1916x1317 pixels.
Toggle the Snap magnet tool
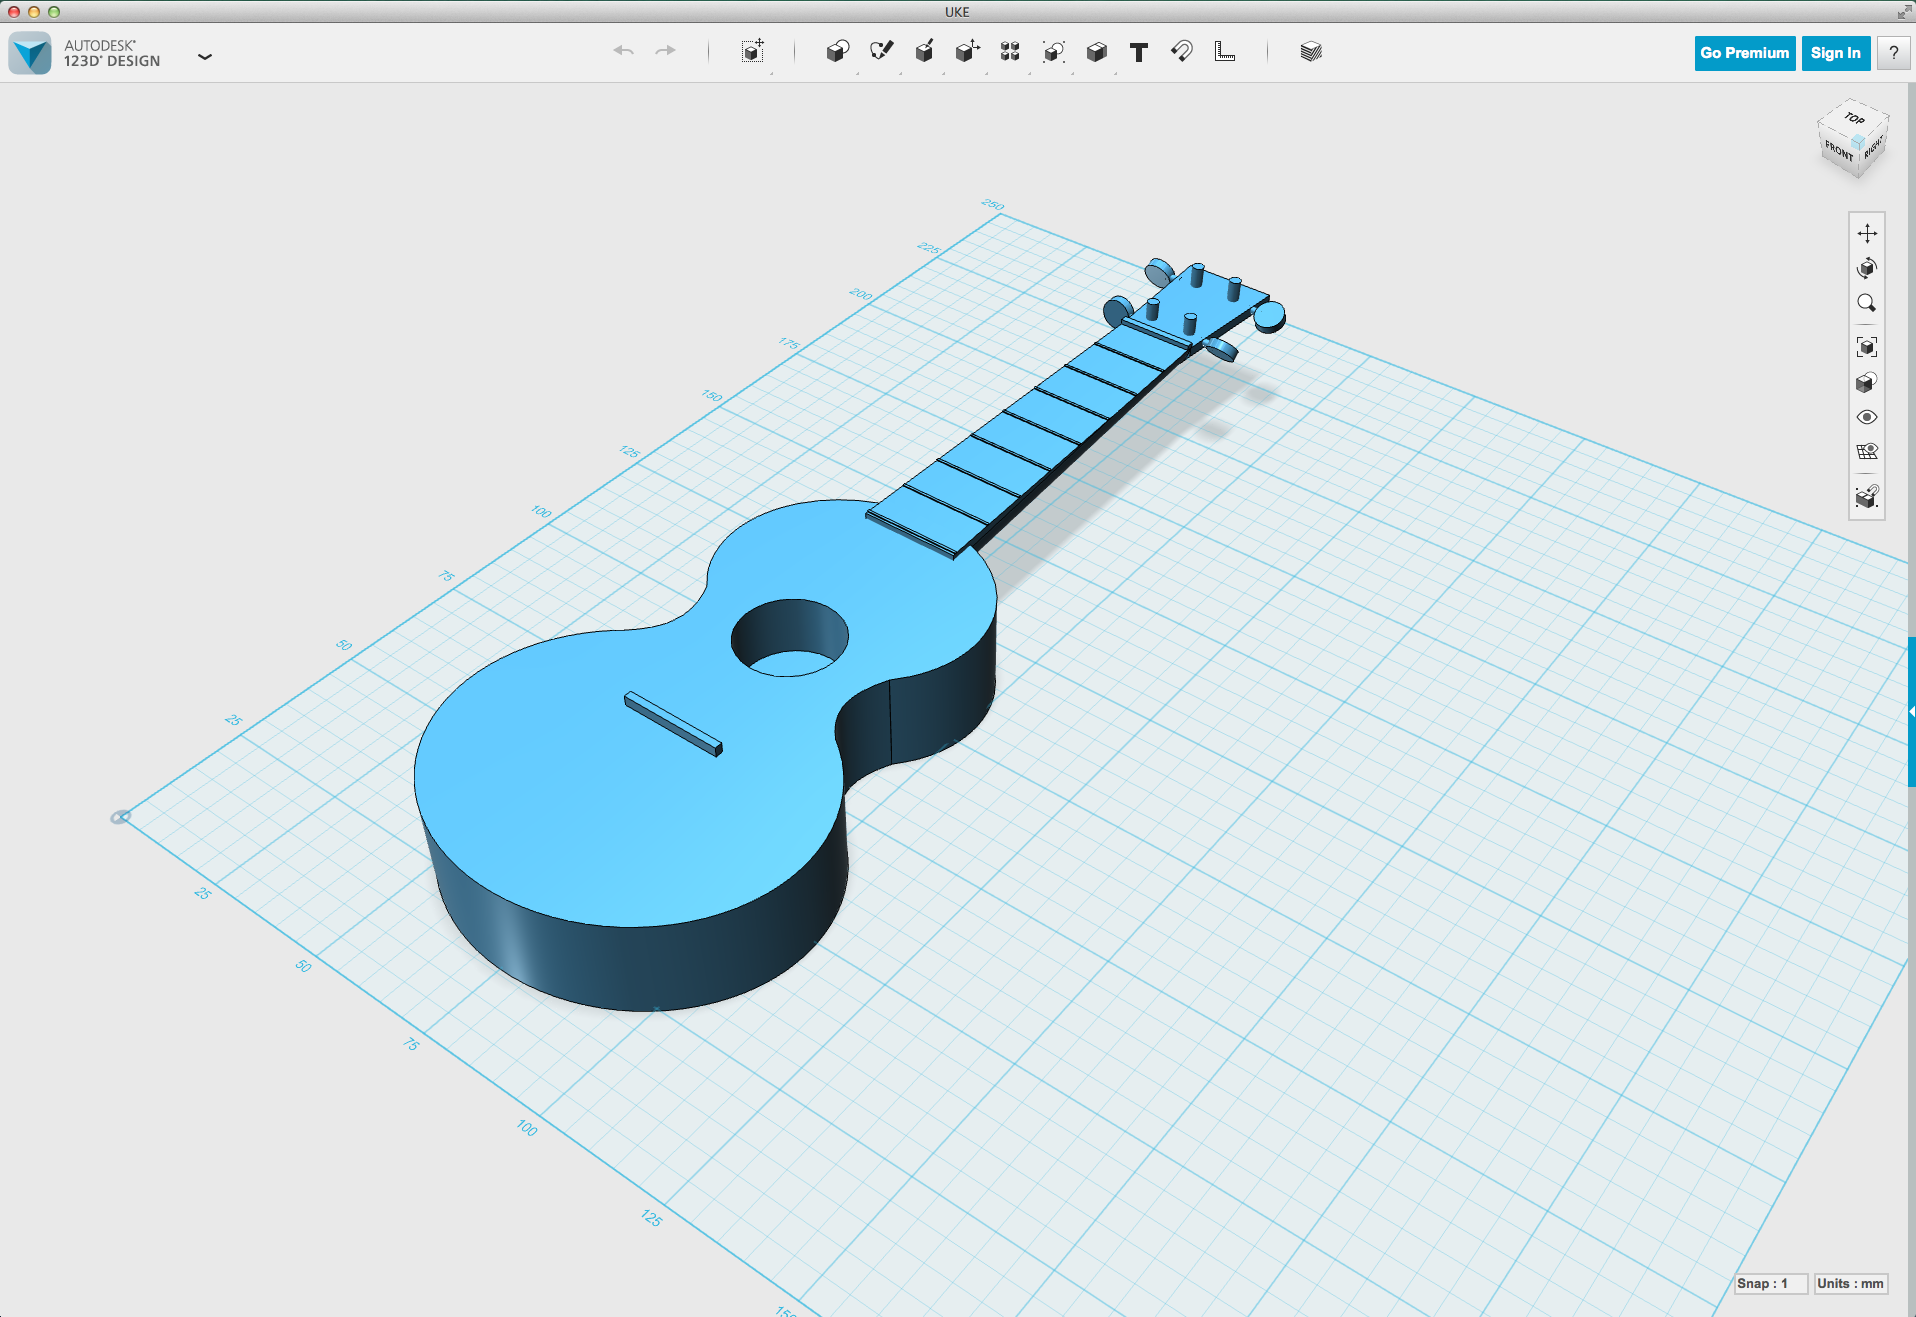[1182, 51]
